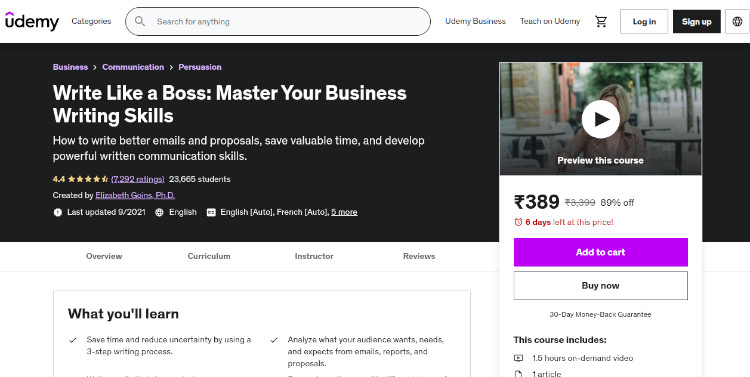Viewport: 750px width, 377px height.
Task: Open the shopping cart icon
Action: click(601, 22)
